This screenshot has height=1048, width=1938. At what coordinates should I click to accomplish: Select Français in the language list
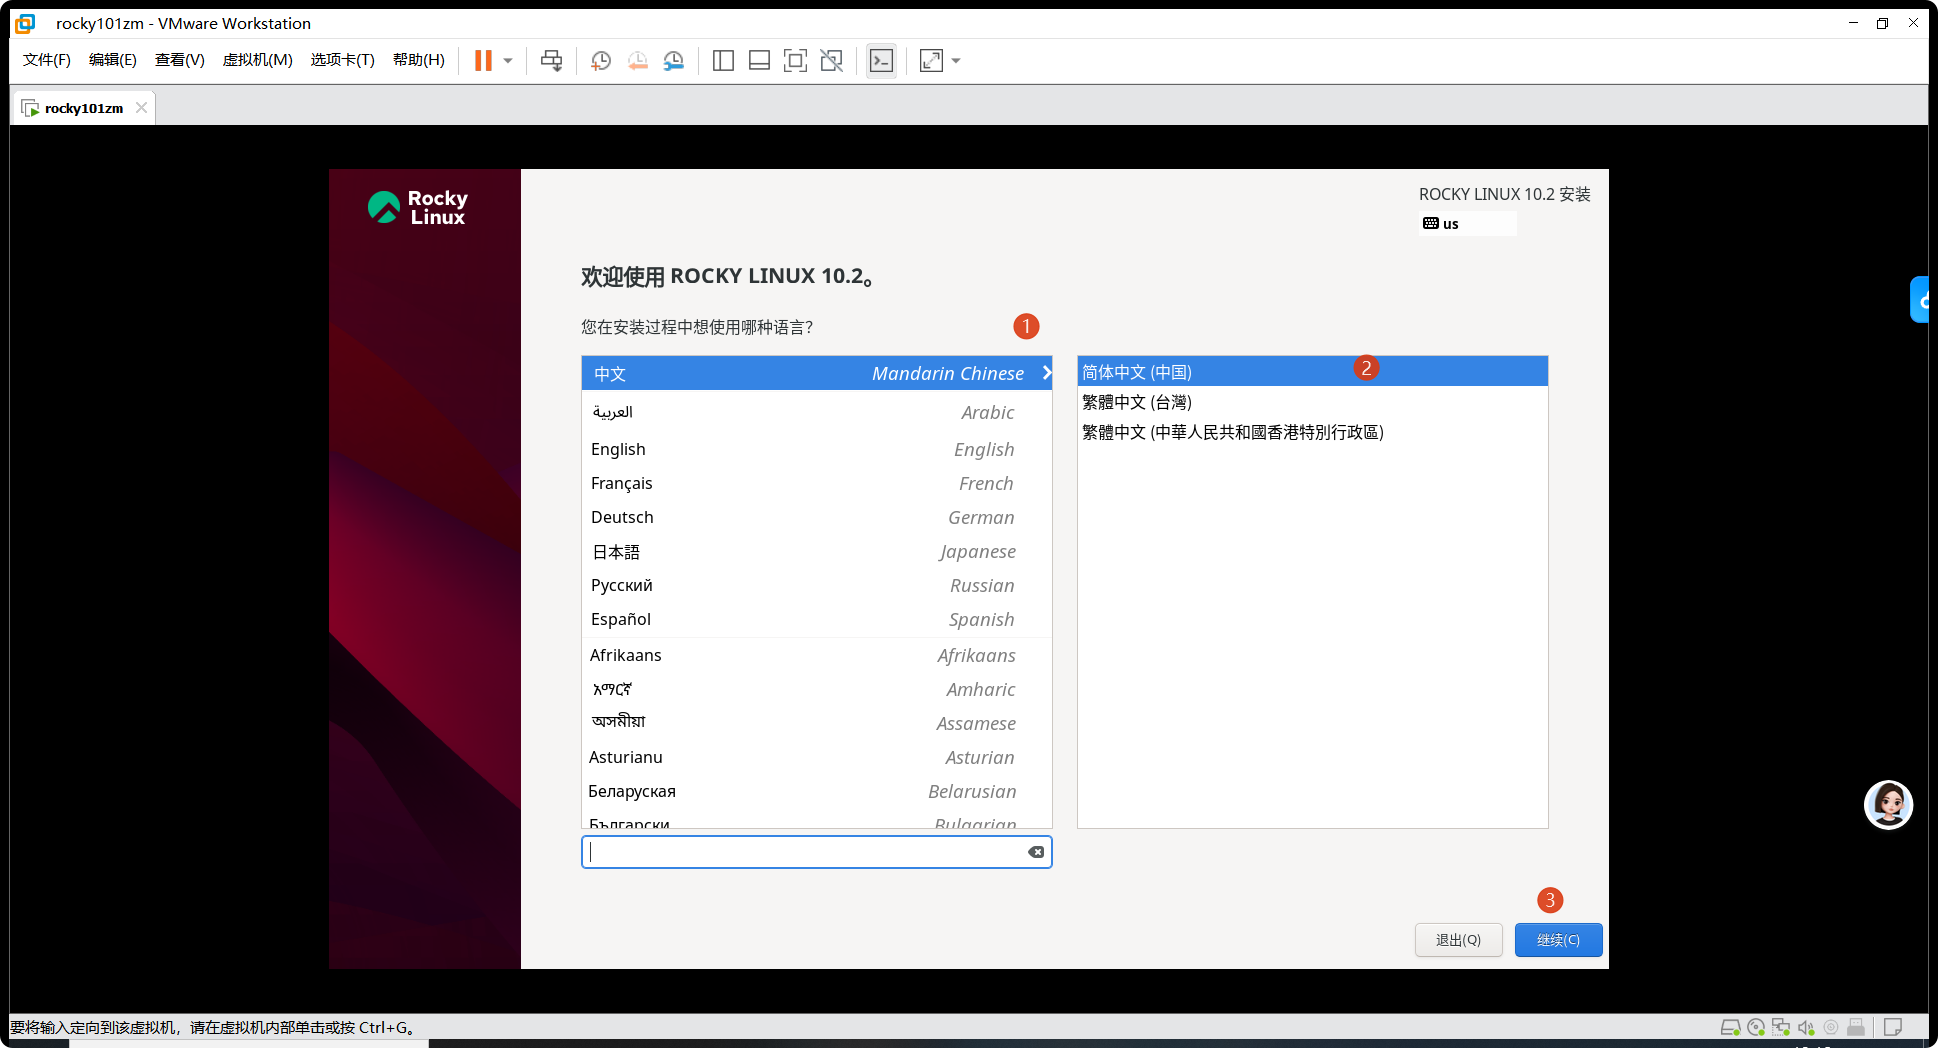816,484
